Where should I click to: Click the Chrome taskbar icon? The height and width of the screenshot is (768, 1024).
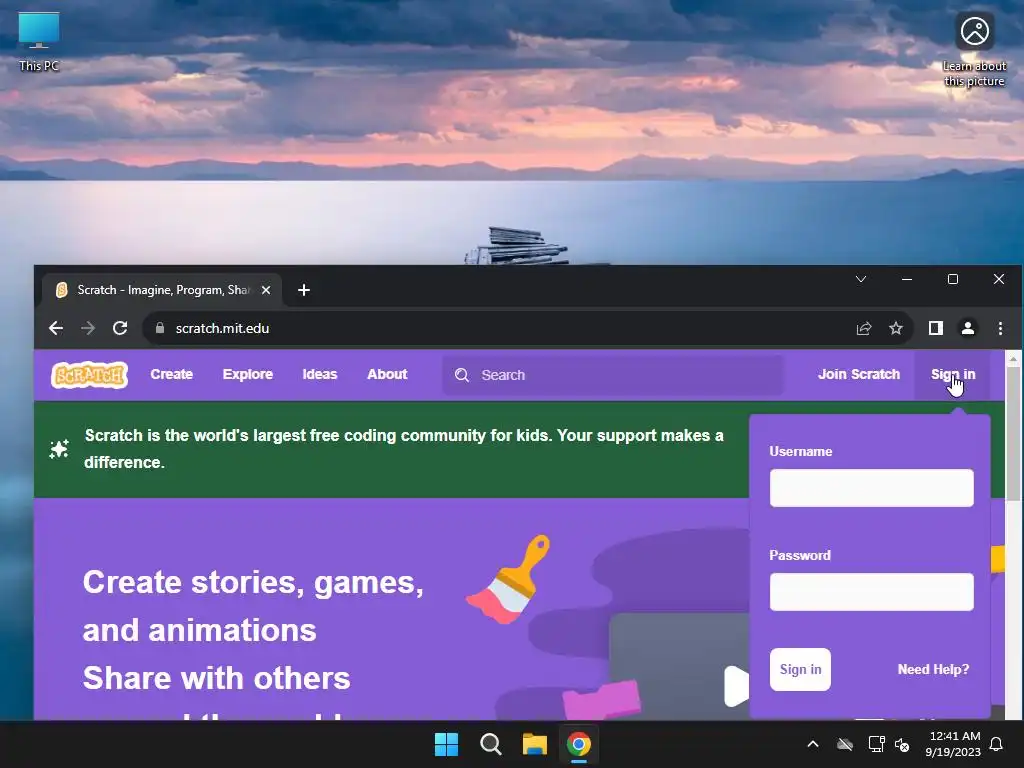coord(579,744)
